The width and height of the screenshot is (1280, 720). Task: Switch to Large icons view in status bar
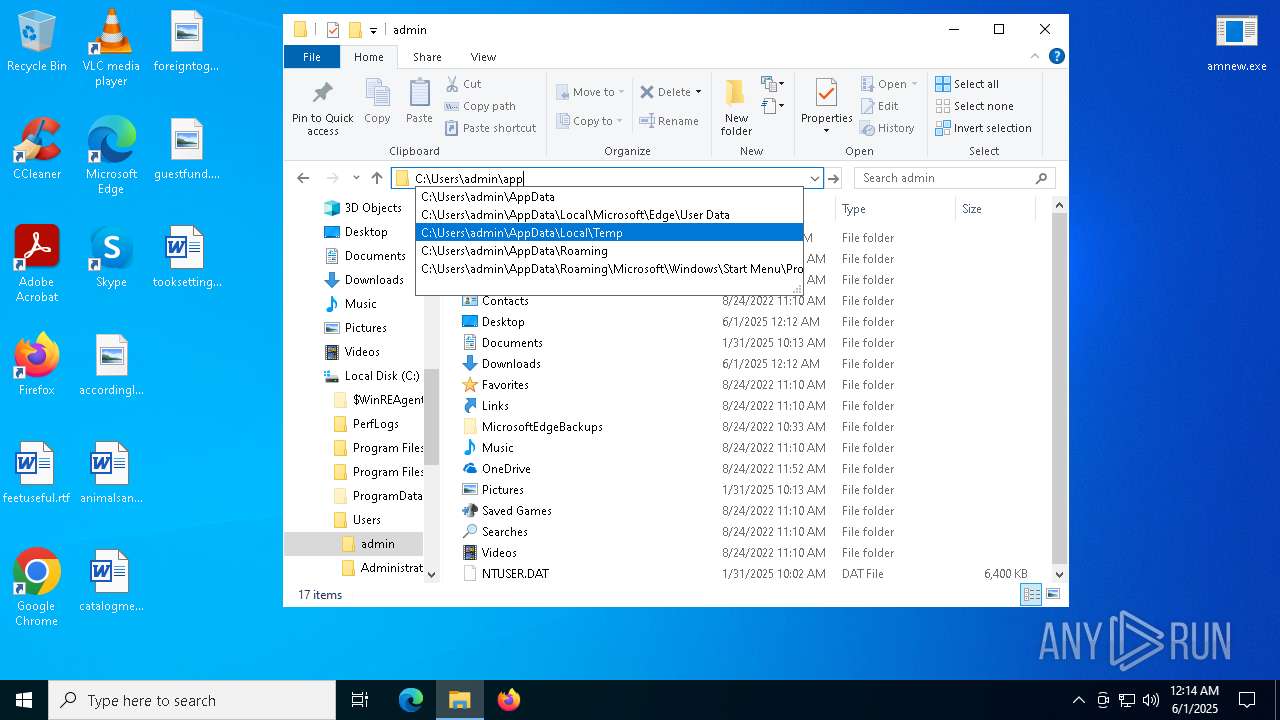[x=1052, y=594]
